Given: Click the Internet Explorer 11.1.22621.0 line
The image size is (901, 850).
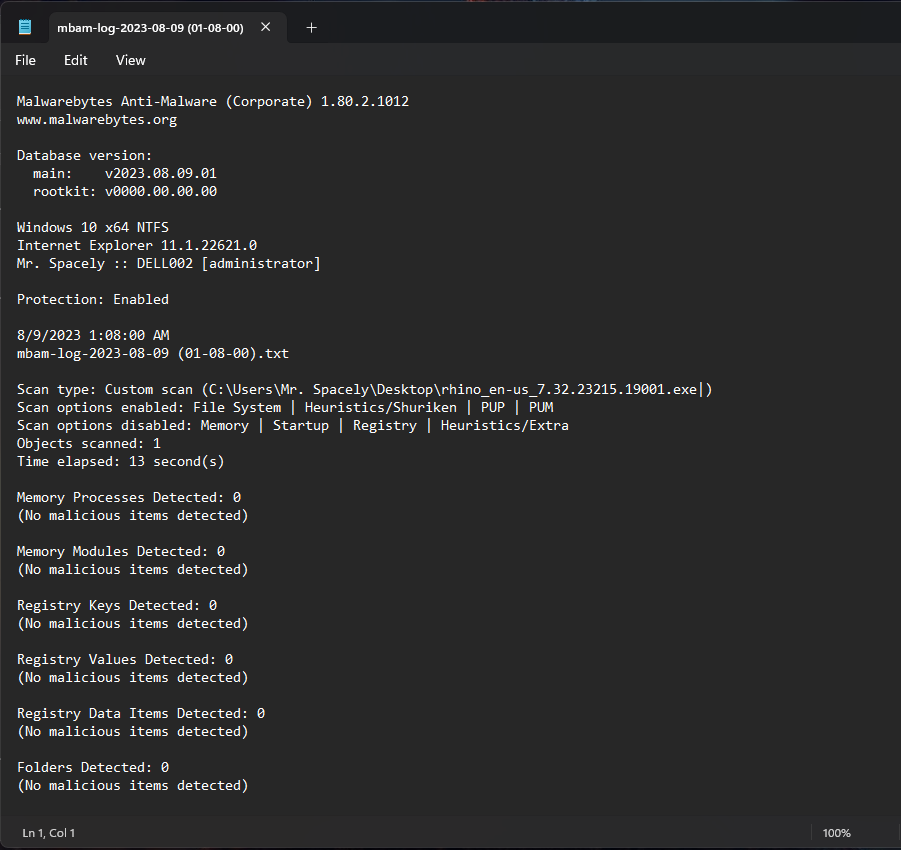Looking at the screenshot, I should 137,245.
